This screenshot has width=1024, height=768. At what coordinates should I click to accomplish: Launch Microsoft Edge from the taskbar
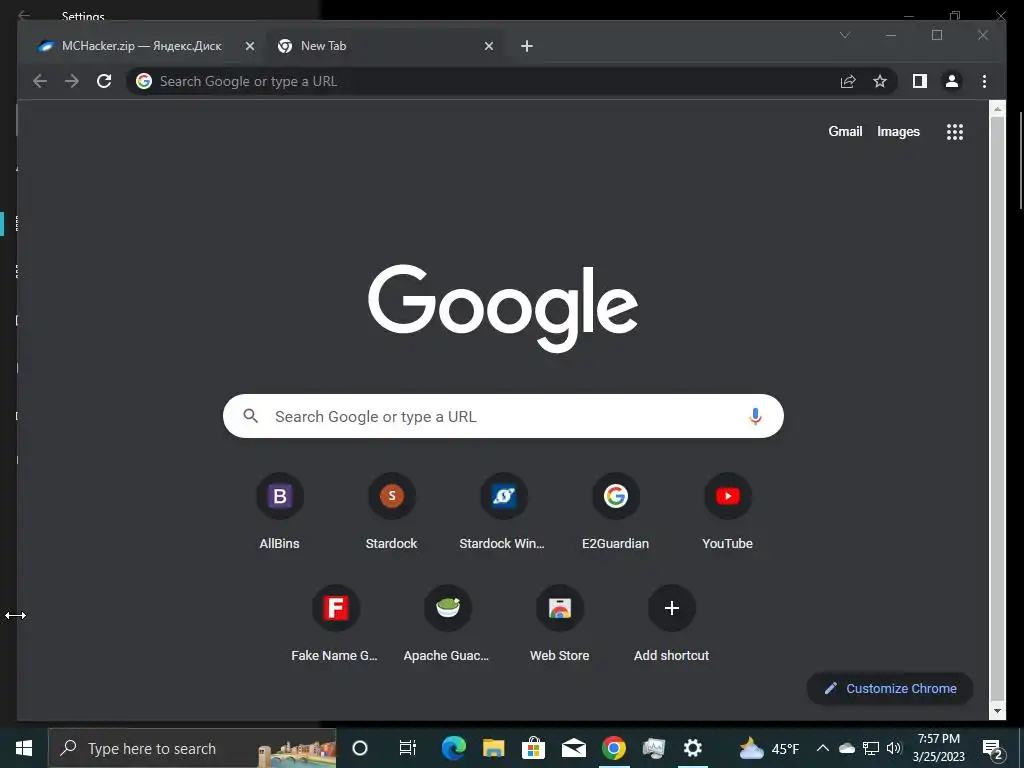coord(453,748)
